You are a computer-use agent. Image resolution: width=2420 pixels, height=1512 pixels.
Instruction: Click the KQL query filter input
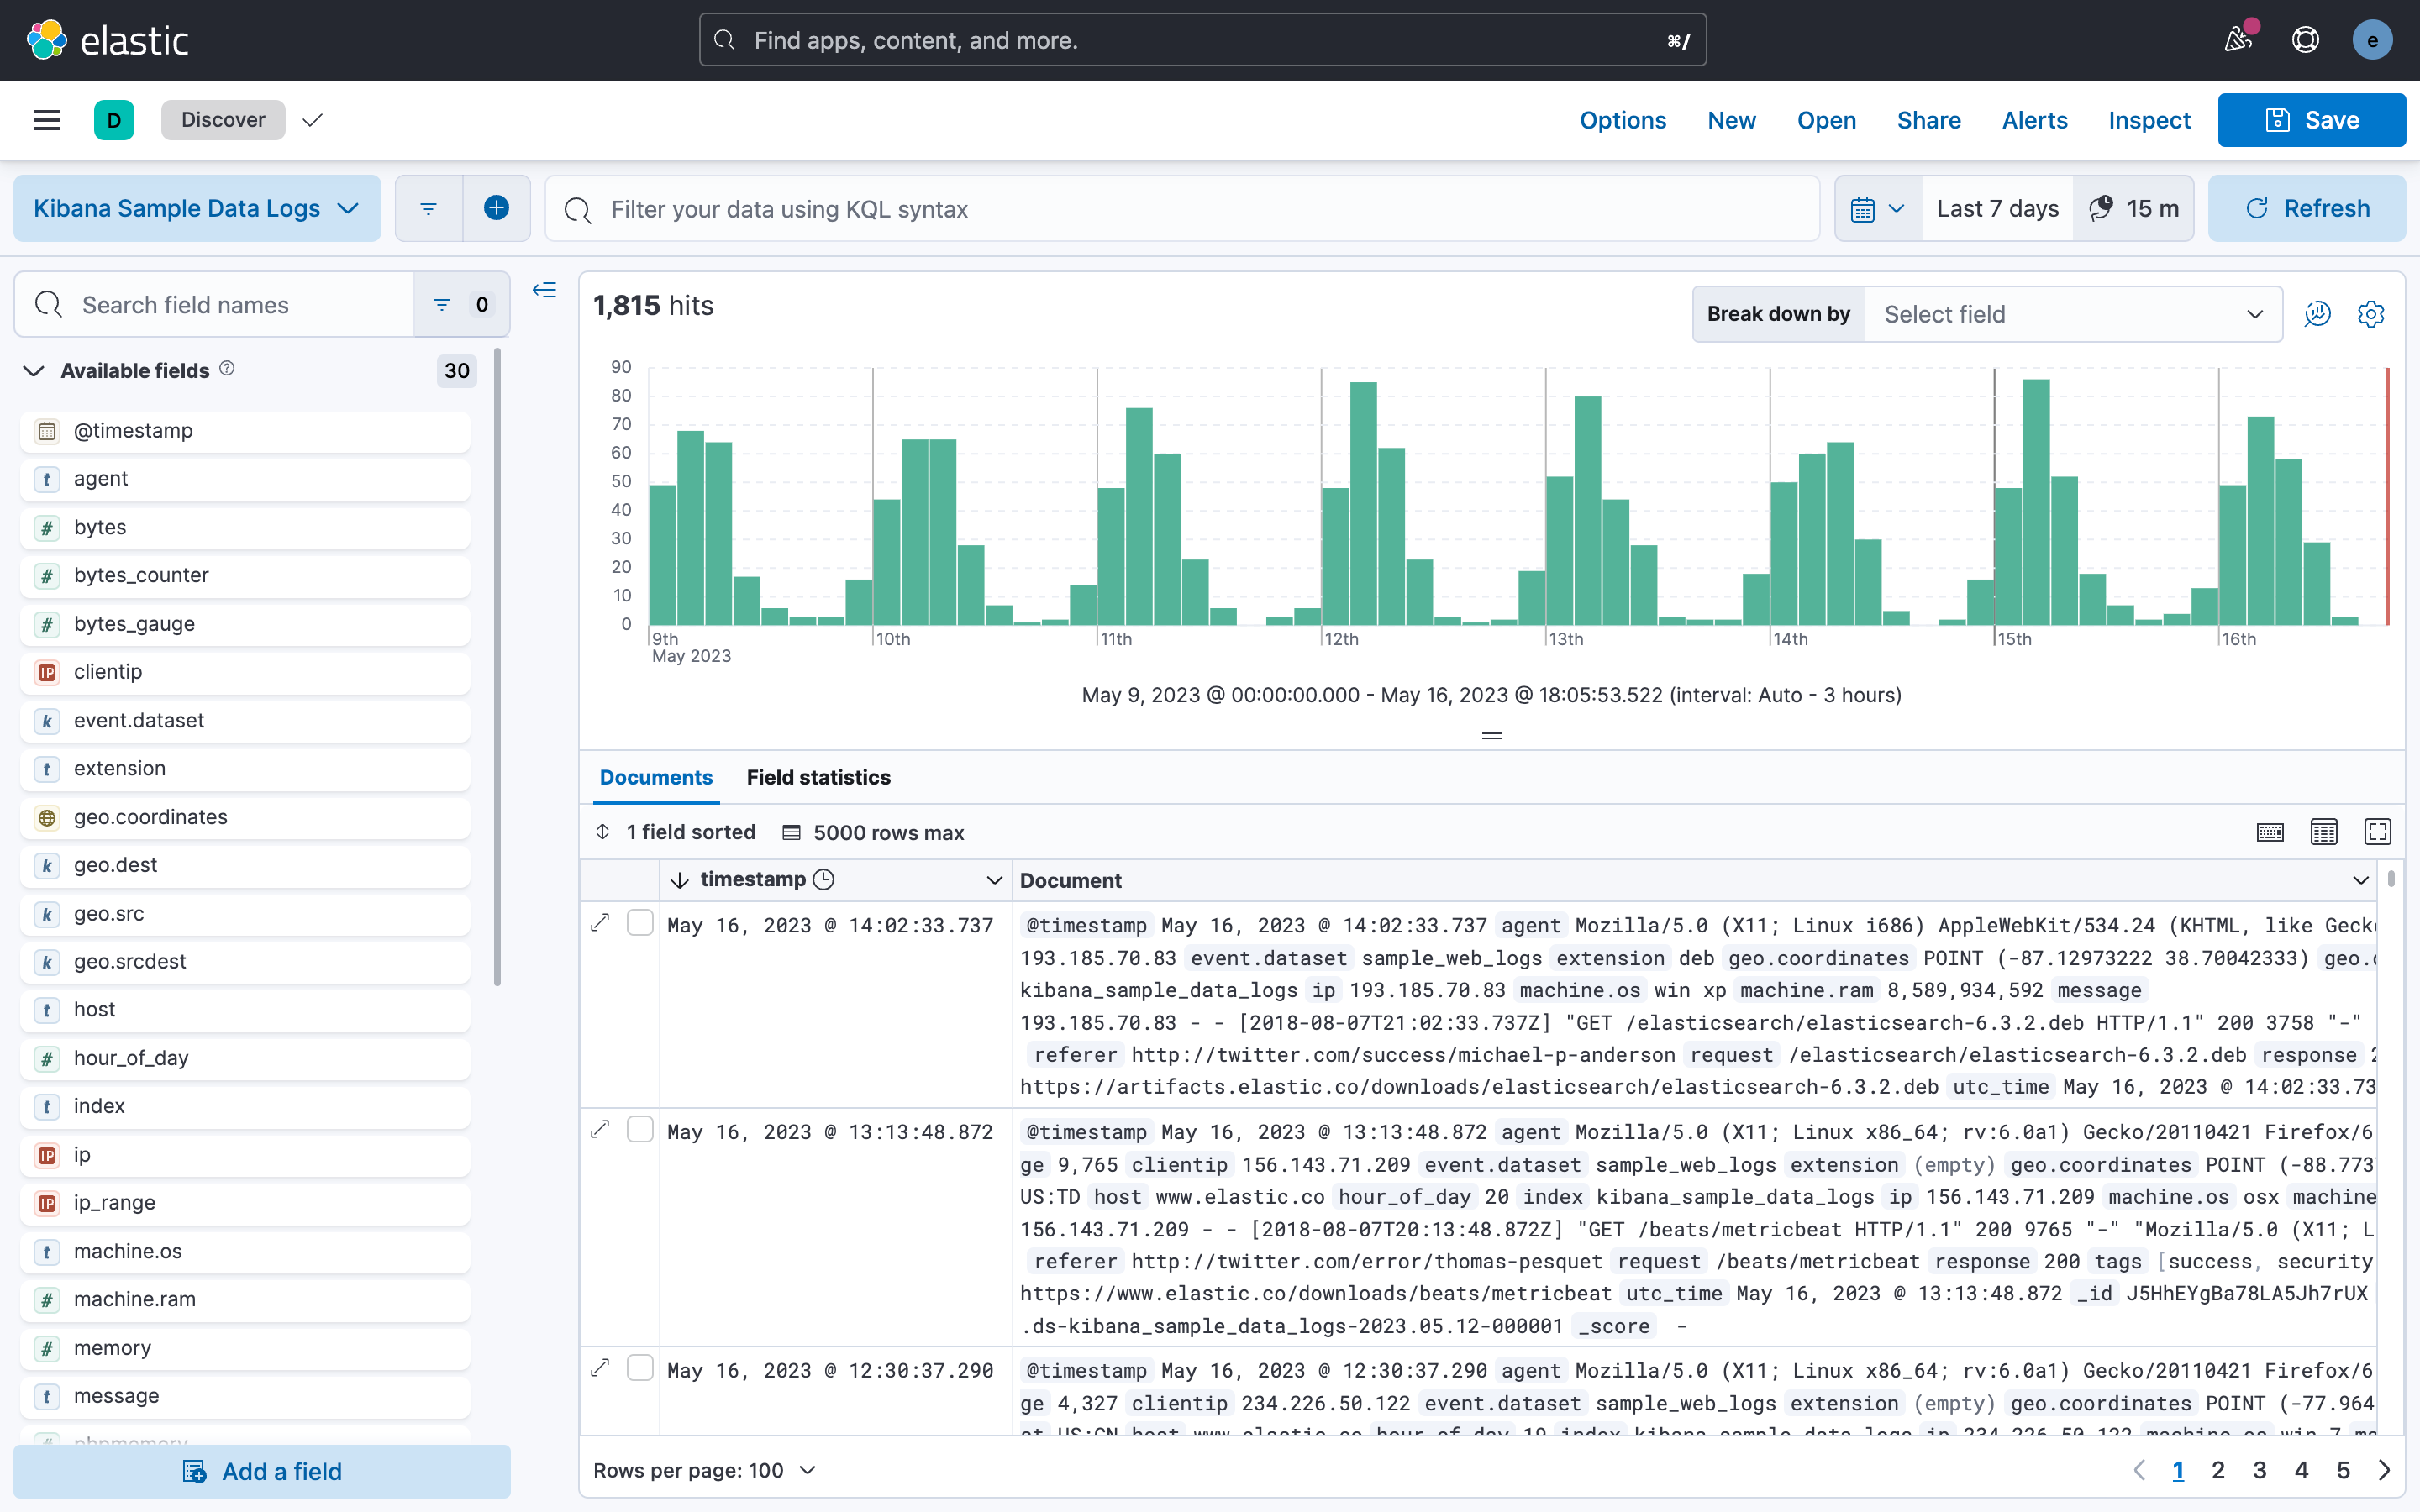point(1180,209)
